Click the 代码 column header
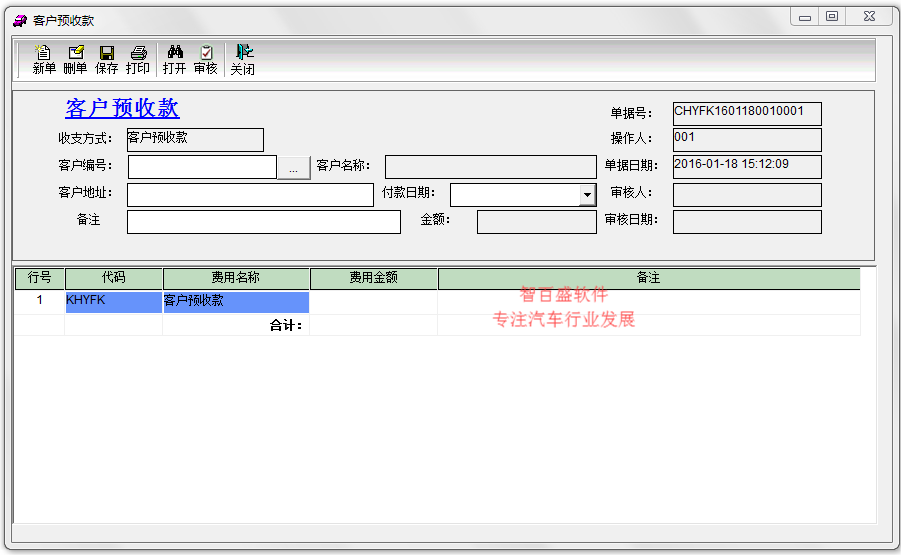Screen dimensions: 901x555 tap(114, 278)
